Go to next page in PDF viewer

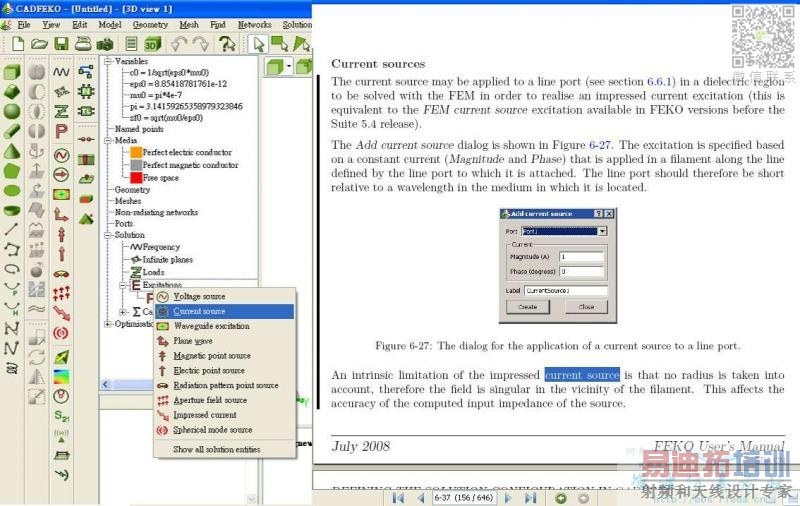[x=508, y=498]
